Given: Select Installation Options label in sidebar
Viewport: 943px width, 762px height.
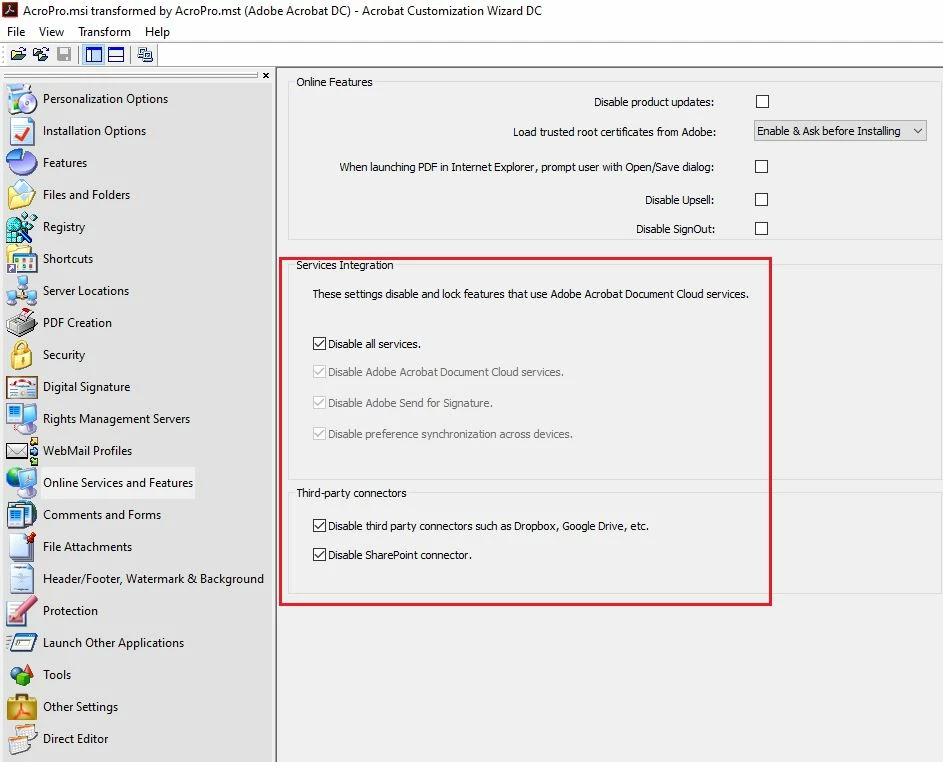Looking at the screenshot, I should point(94,131).
